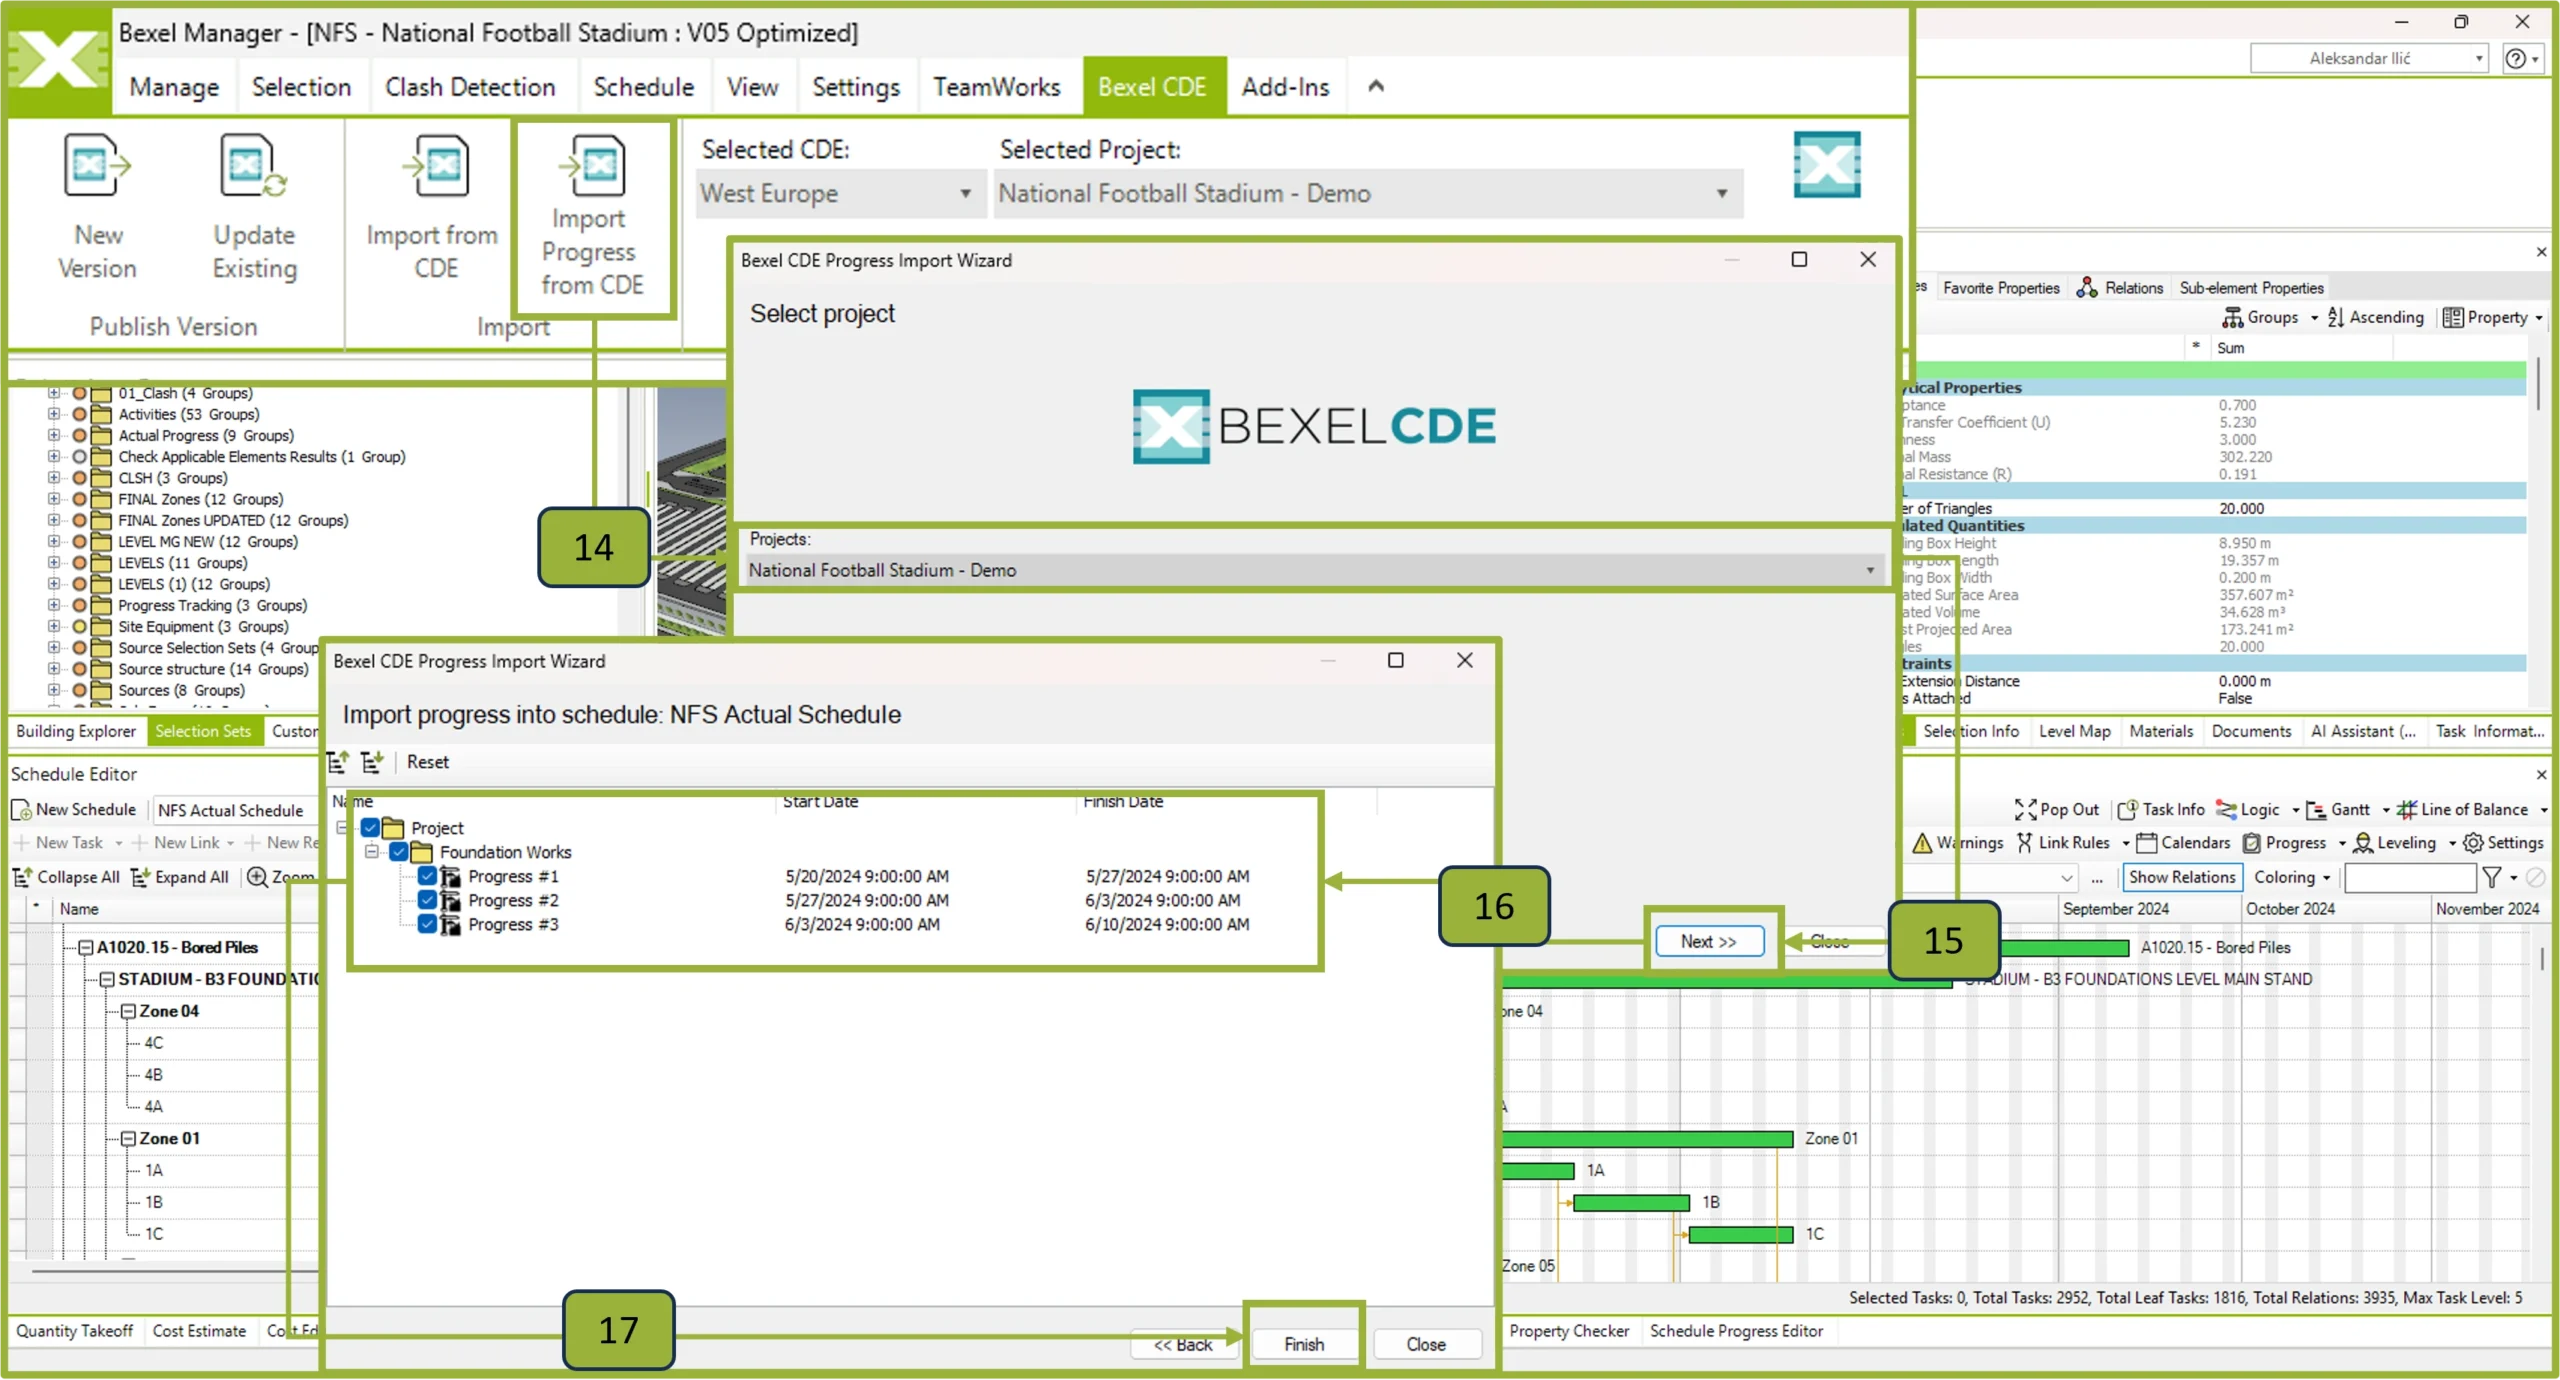The image size is (2560, 1380).
Task: Open Leveling tool
Action: click(x=2394, y=843)
